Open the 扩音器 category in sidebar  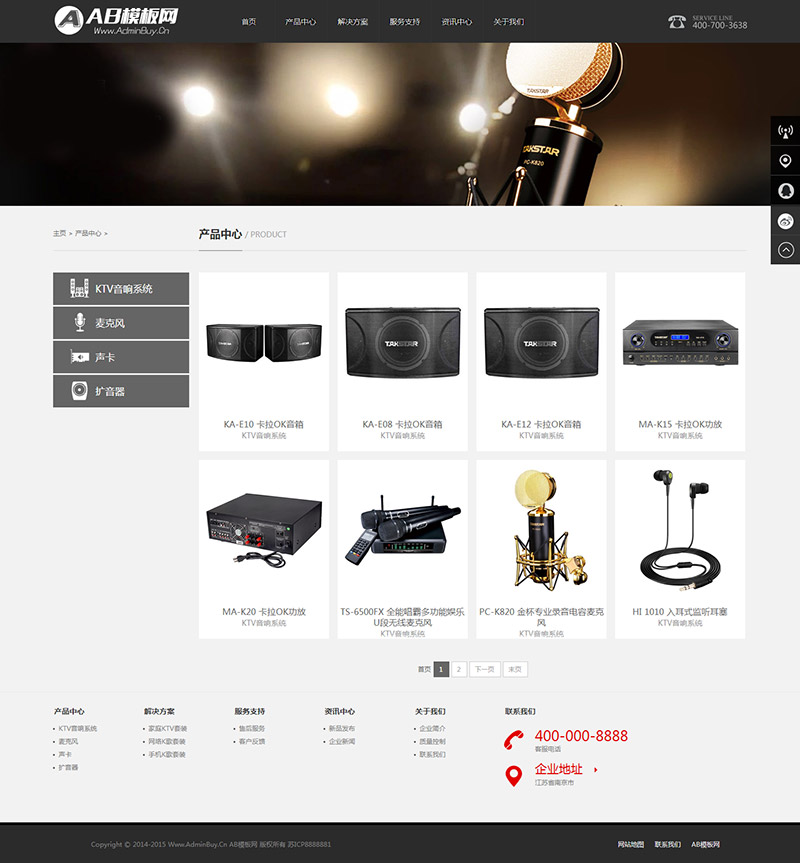tap(121, 391)
